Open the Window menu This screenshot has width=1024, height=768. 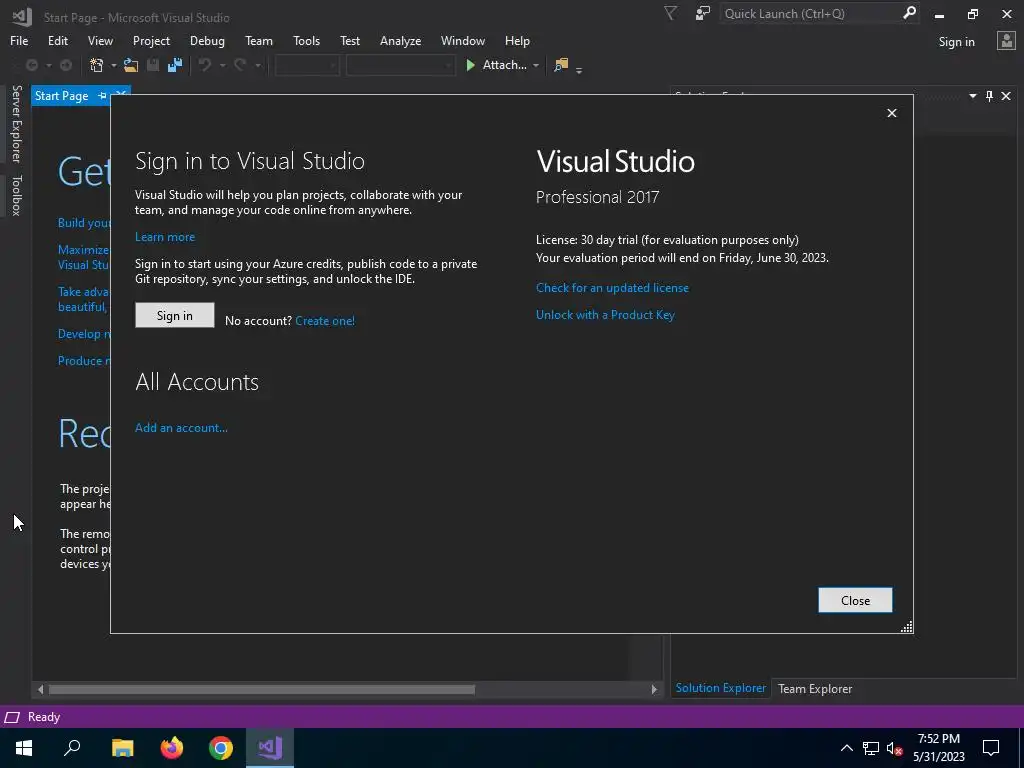[462, 40]
